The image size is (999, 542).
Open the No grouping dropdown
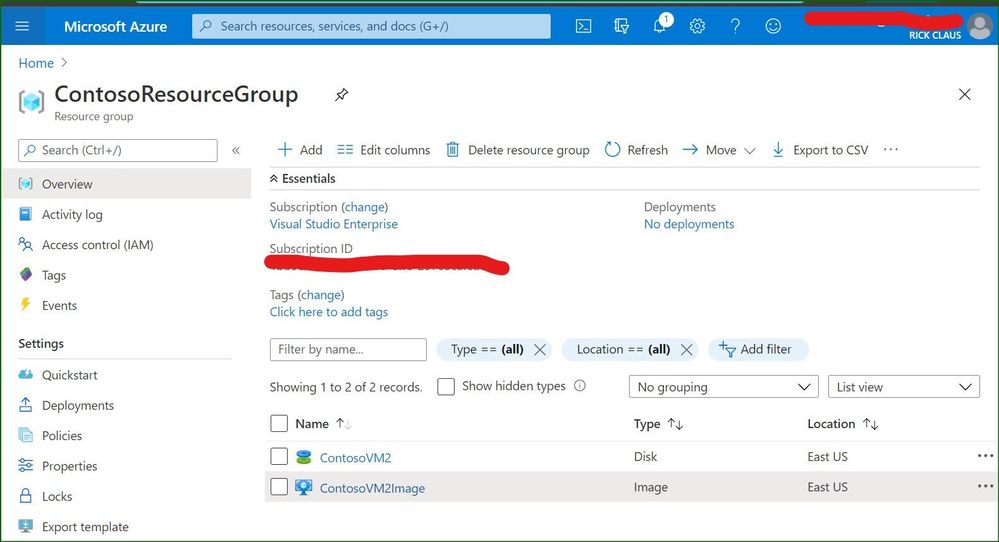(x=723, y=387)
